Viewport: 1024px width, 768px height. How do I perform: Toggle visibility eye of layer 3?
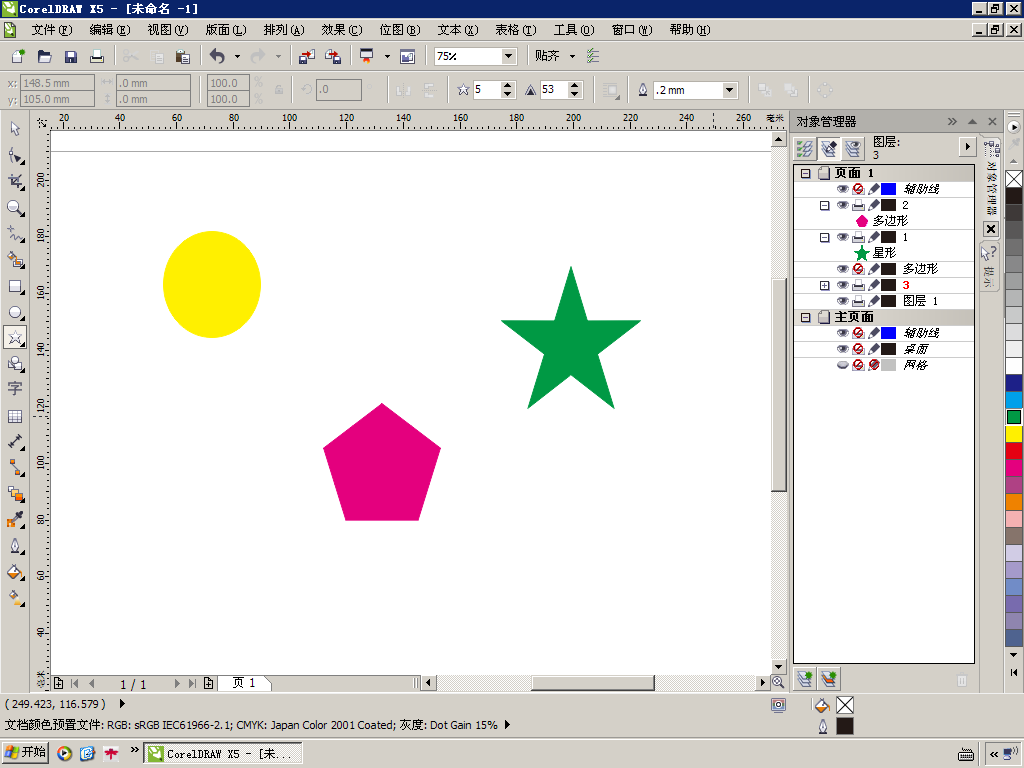(x=842, y=285)
